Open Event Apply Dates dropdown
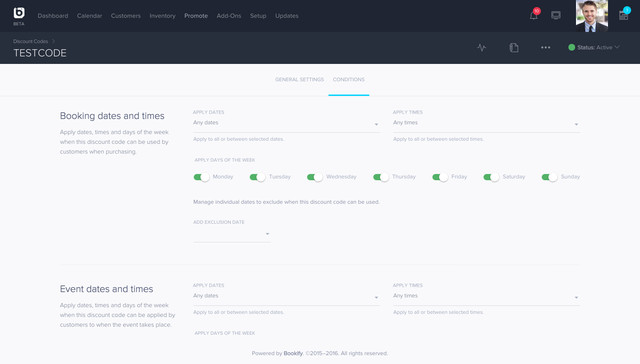 tap(287, 296)
